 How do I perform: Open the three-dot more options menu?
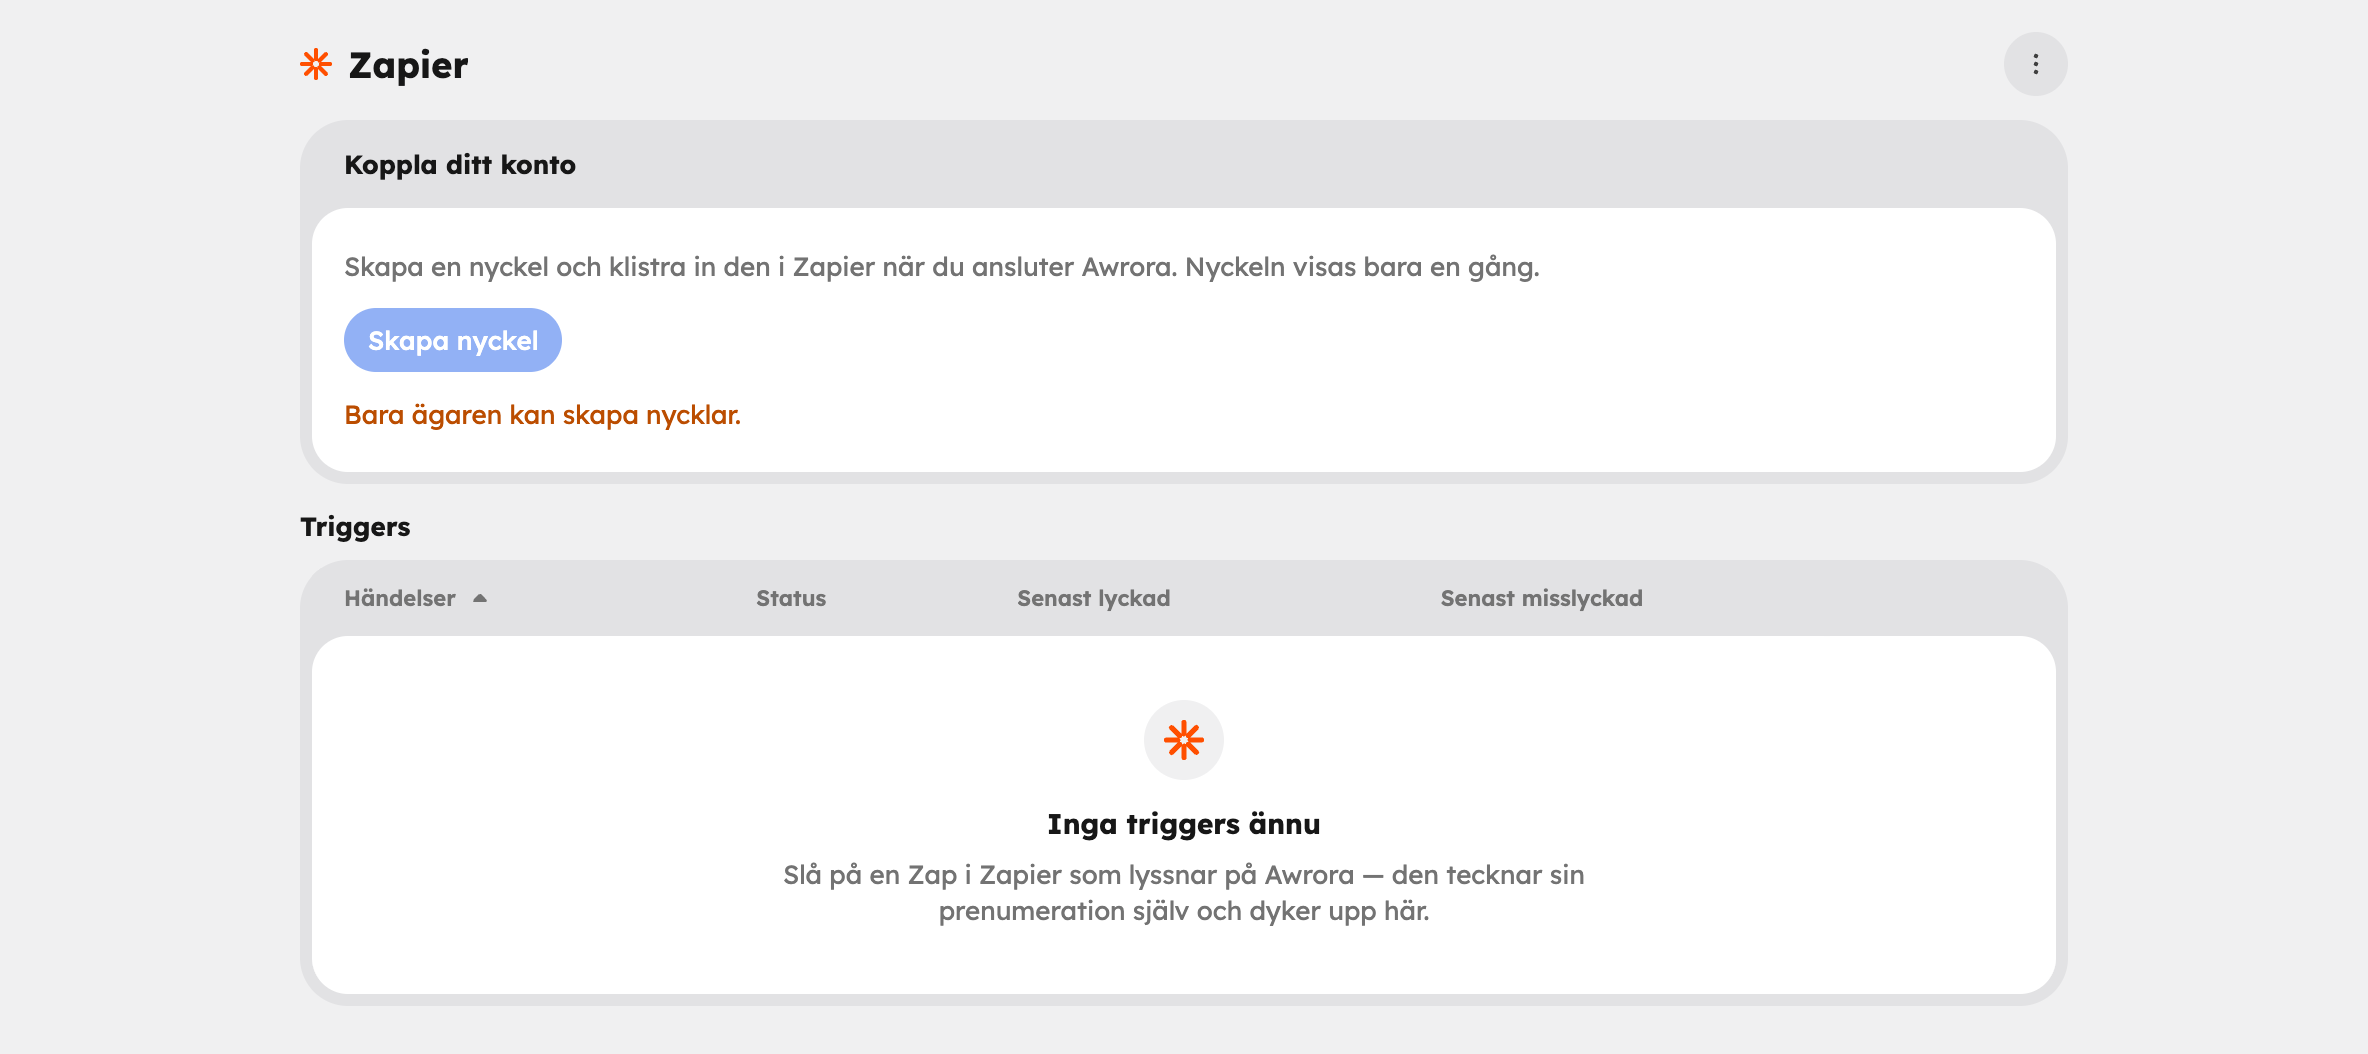tap(2035, 64)
